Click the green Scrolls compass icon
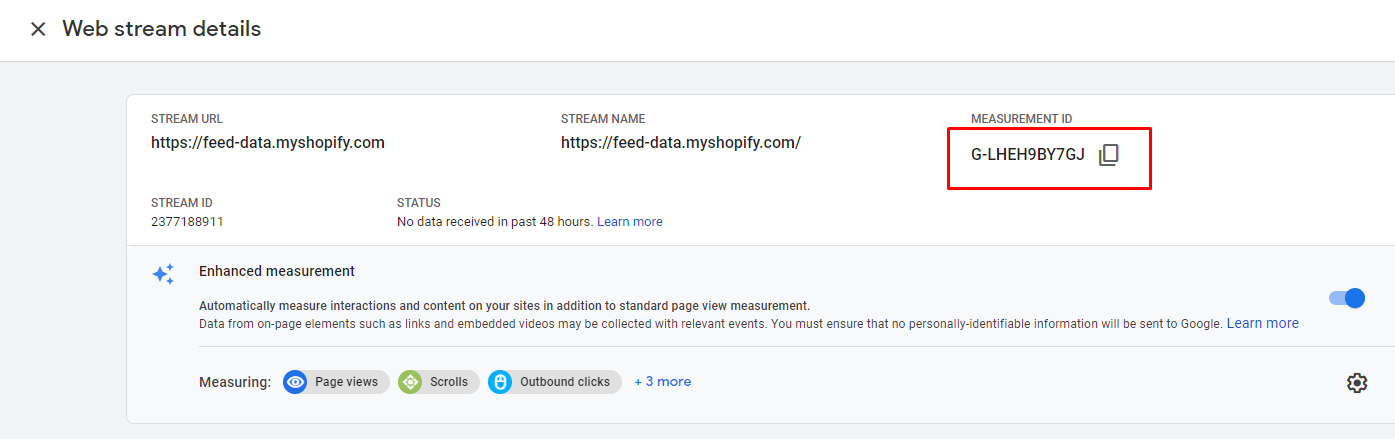This screenshot has width=1395, height=439. [x=410, y=382]
